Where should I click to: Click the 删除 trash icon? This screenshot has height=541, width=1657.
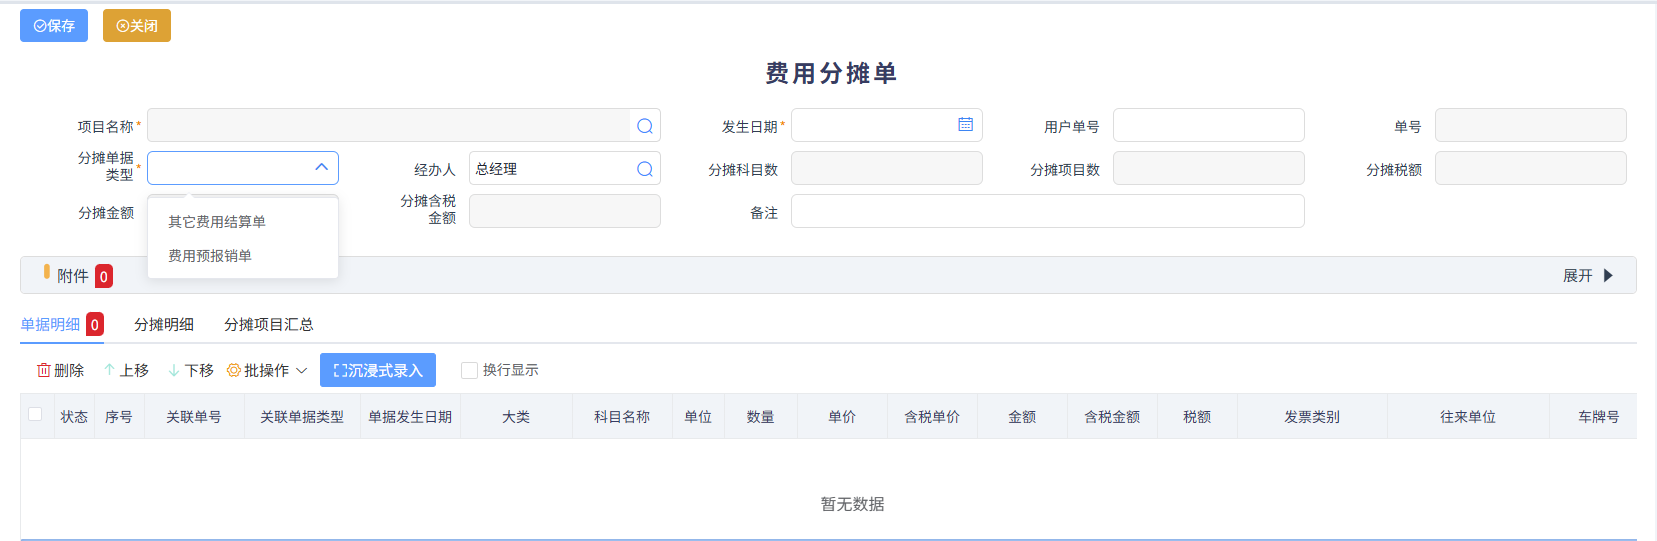(x=44, y=370)
